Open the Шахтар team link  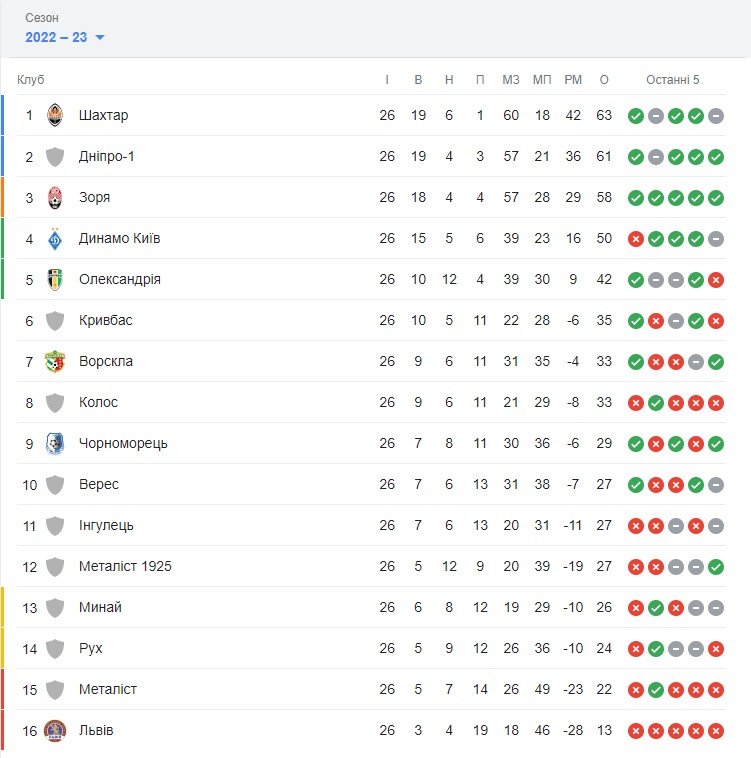click(x=103, y=115)
